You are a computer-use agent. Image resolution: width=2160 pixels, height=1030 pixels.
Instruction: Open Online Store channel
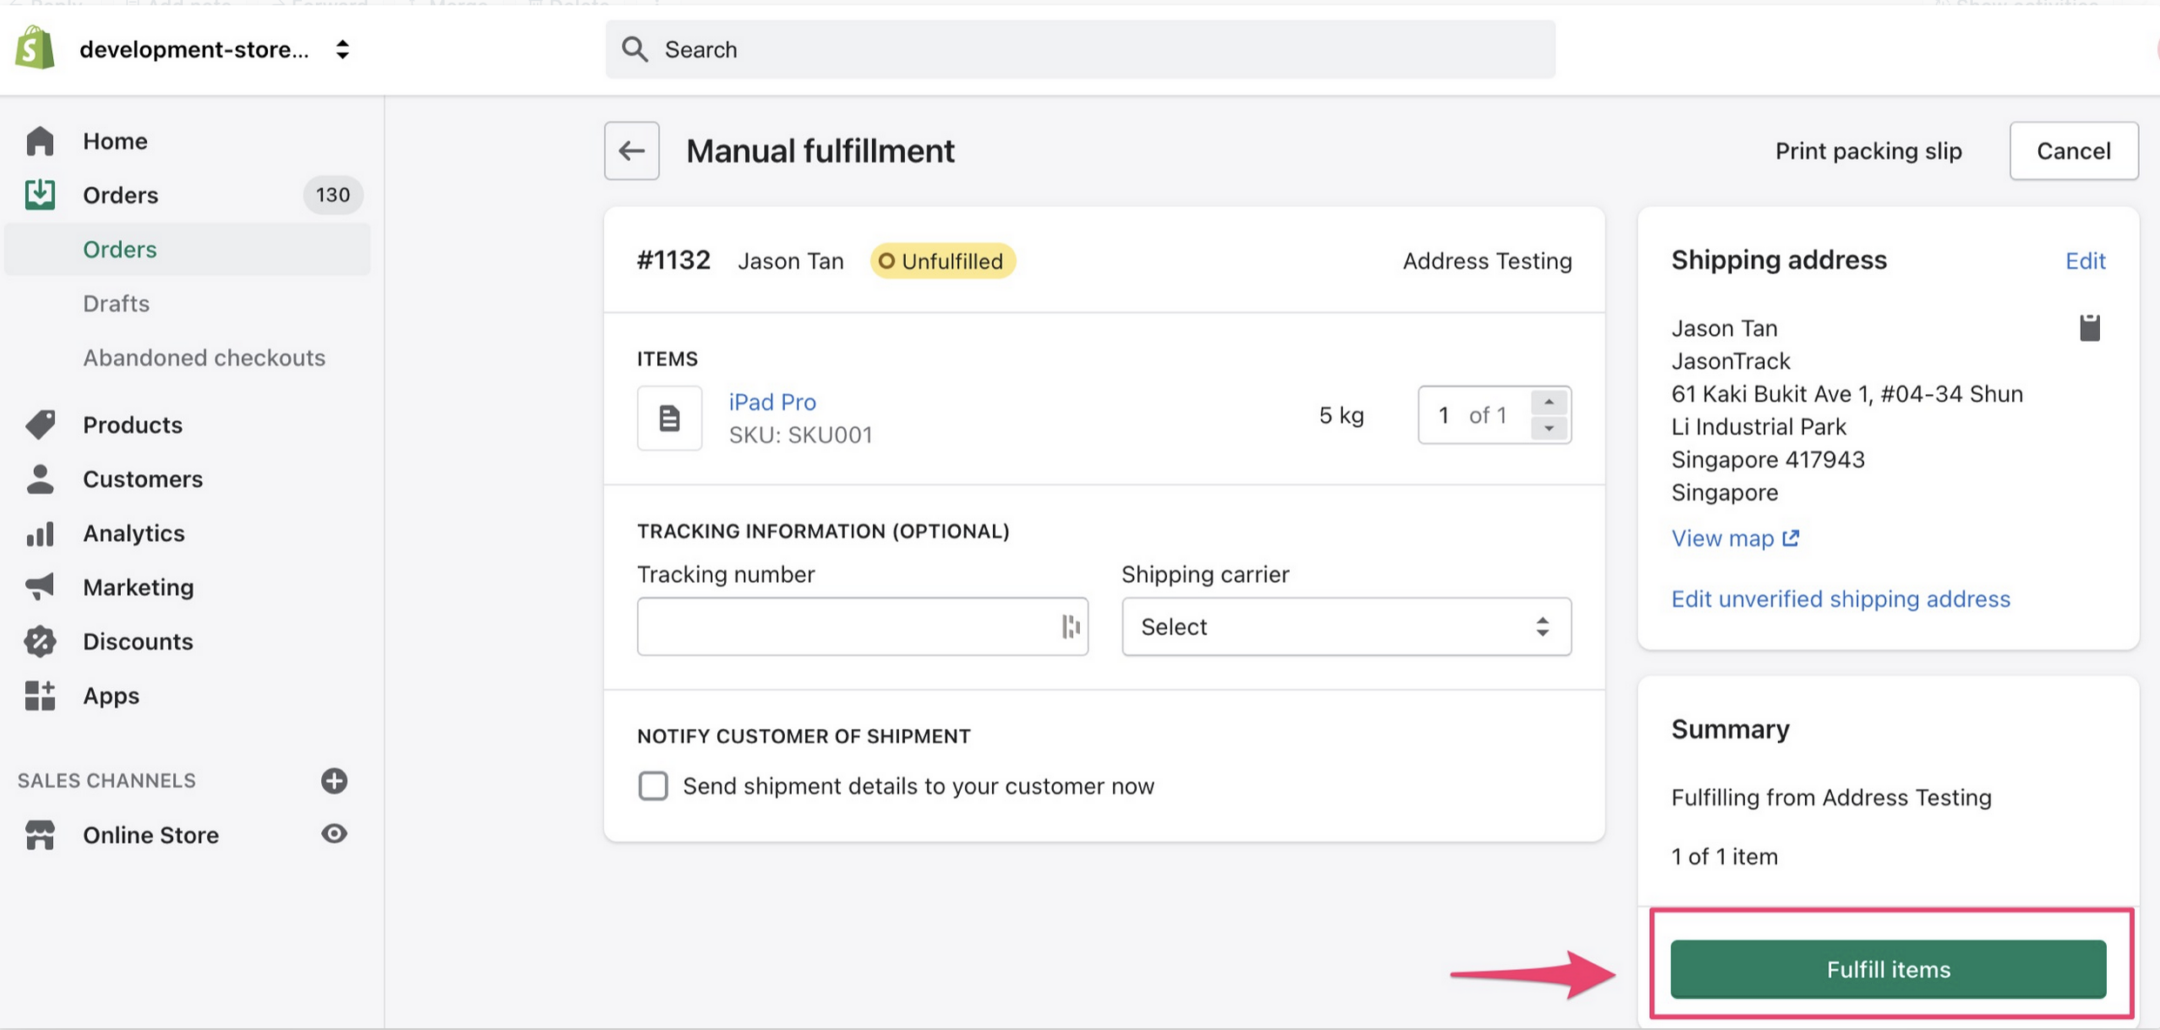click(x=151, y=835)
